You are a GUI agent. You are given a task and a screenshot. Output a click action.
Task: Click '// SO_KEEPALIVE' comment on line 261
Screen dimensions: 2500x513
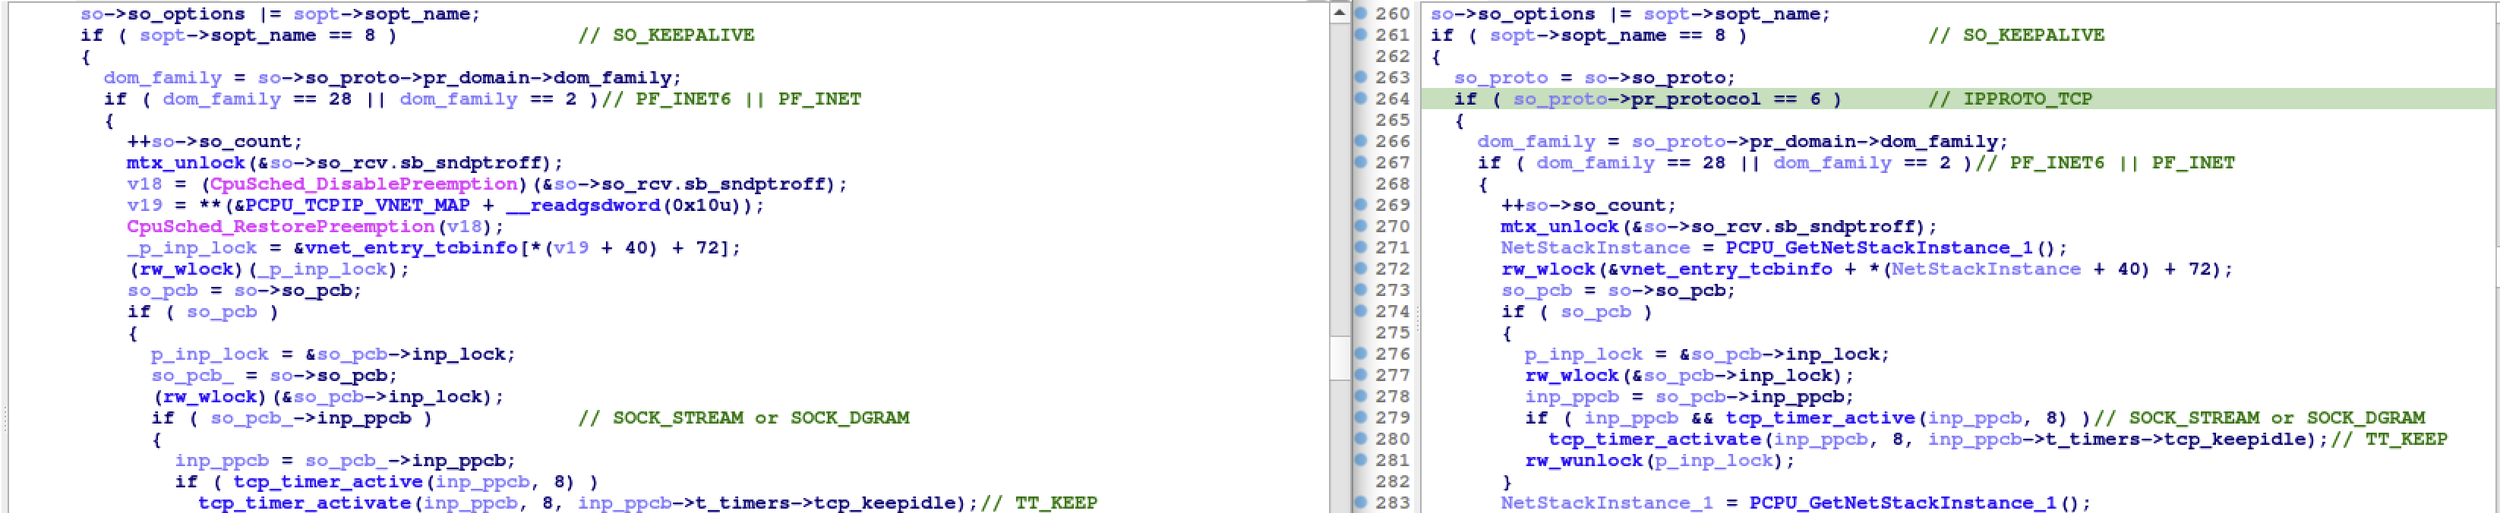point(2016,35)
